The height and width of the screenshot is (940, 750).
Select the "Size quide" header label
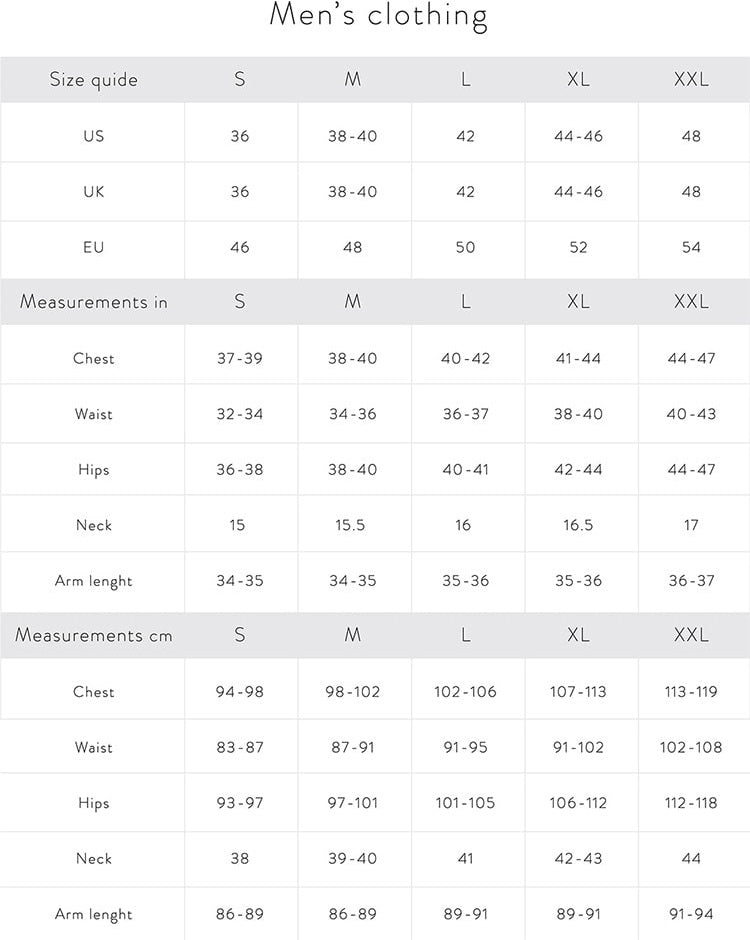tap(94, 80)
